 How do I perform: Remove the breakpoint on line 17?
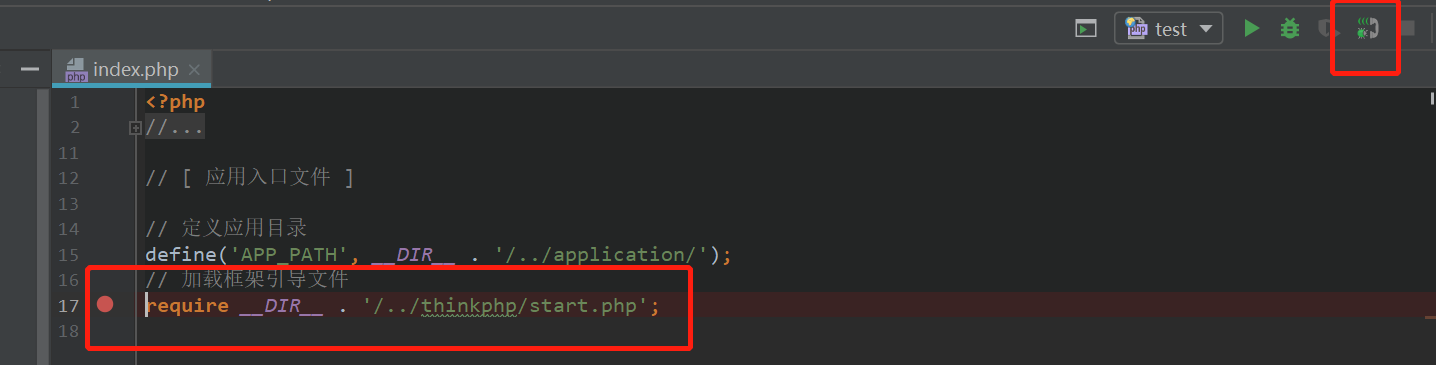tap(105, 304)
